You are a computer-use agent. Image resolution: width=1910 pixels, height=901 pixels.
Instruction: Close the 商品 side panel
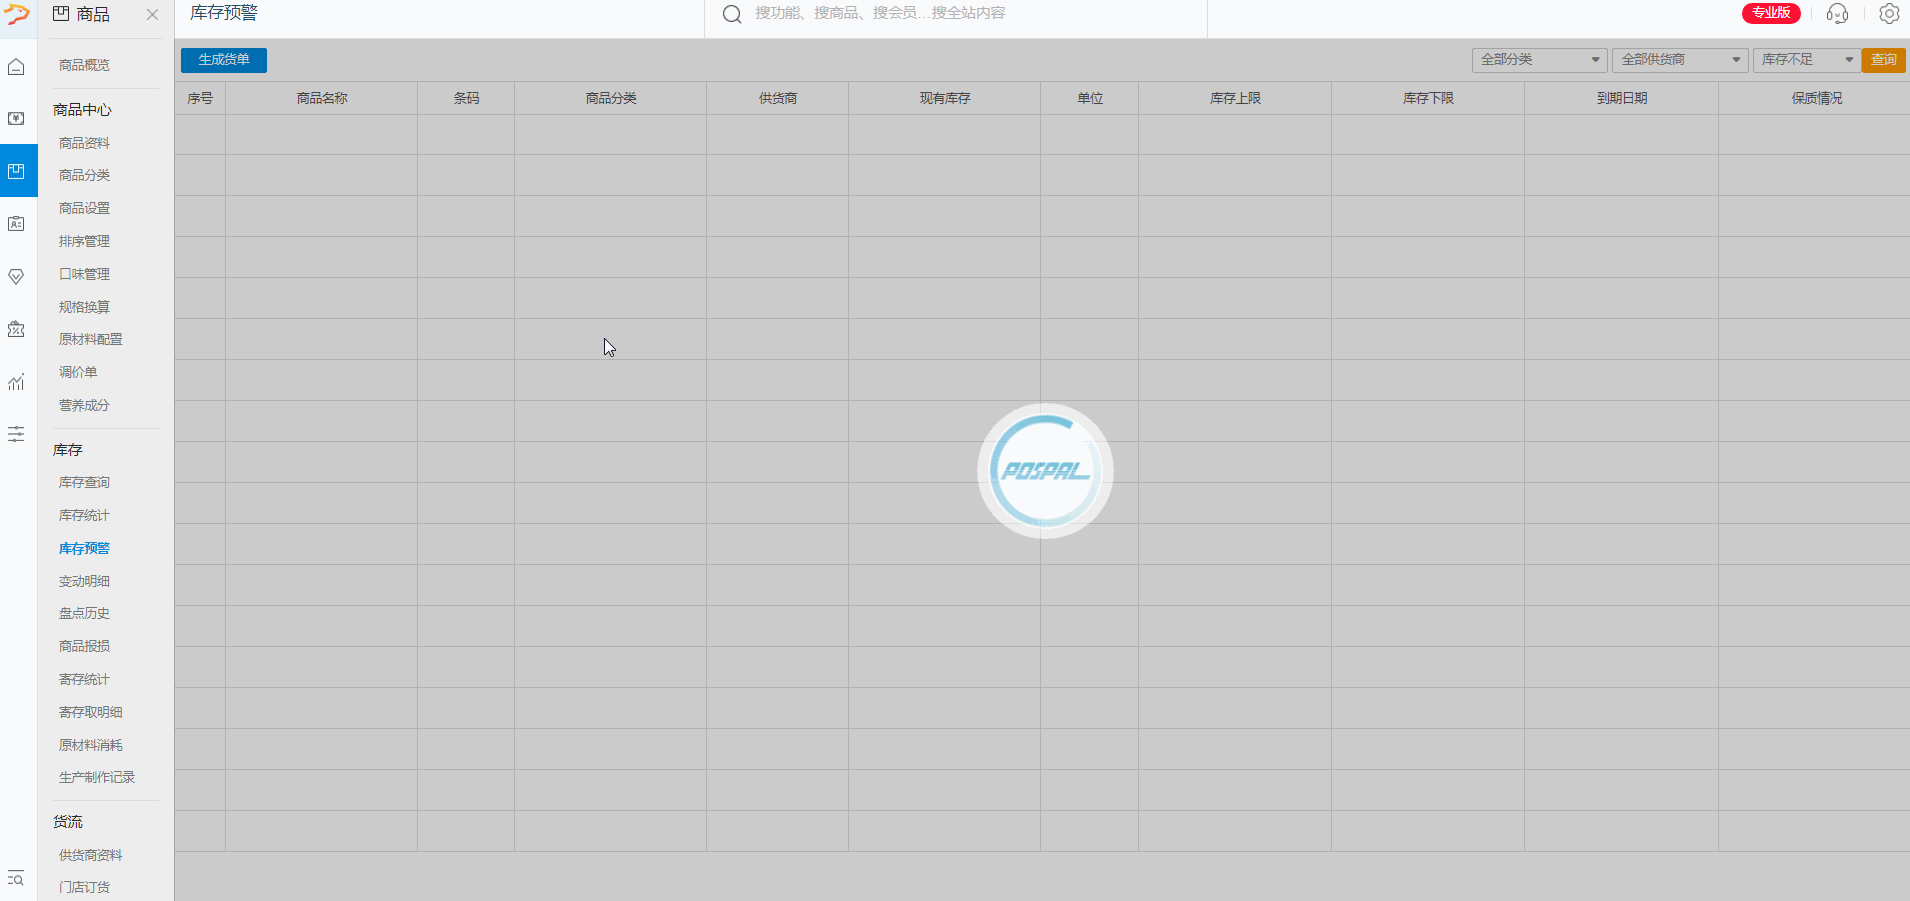(152, 15)
